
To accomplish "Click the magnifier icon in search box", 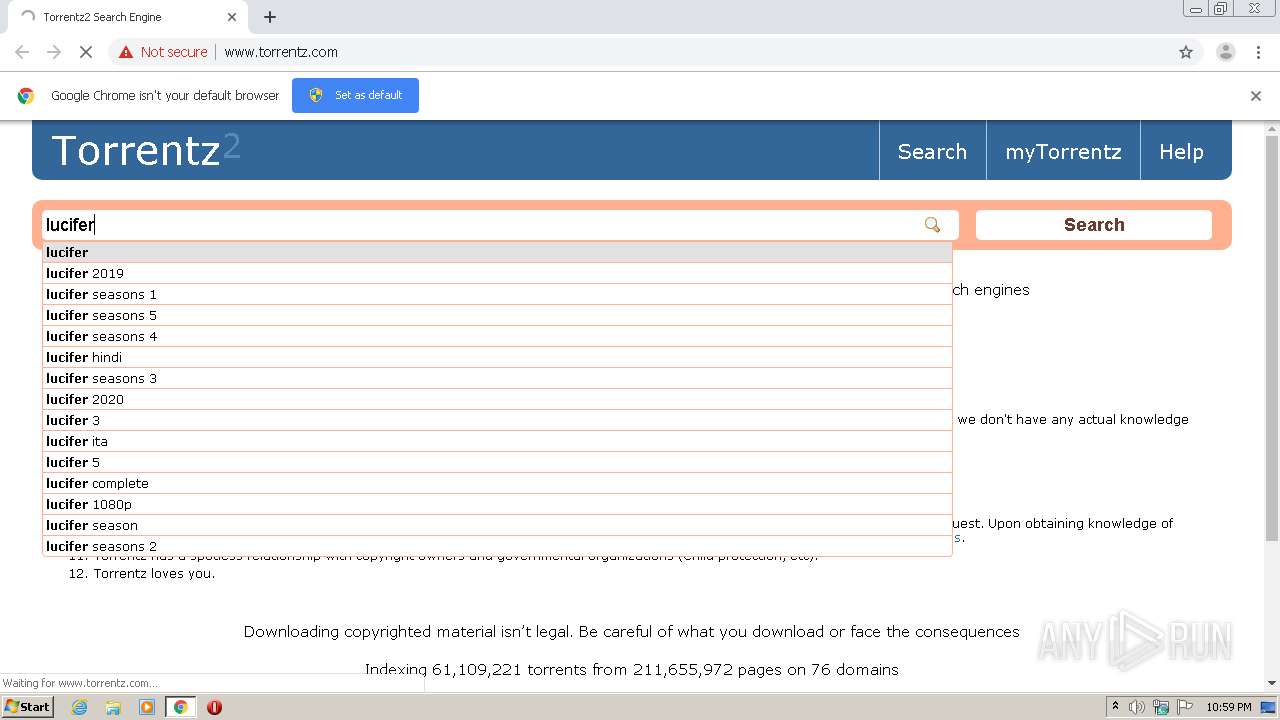I will pos(932,225).
